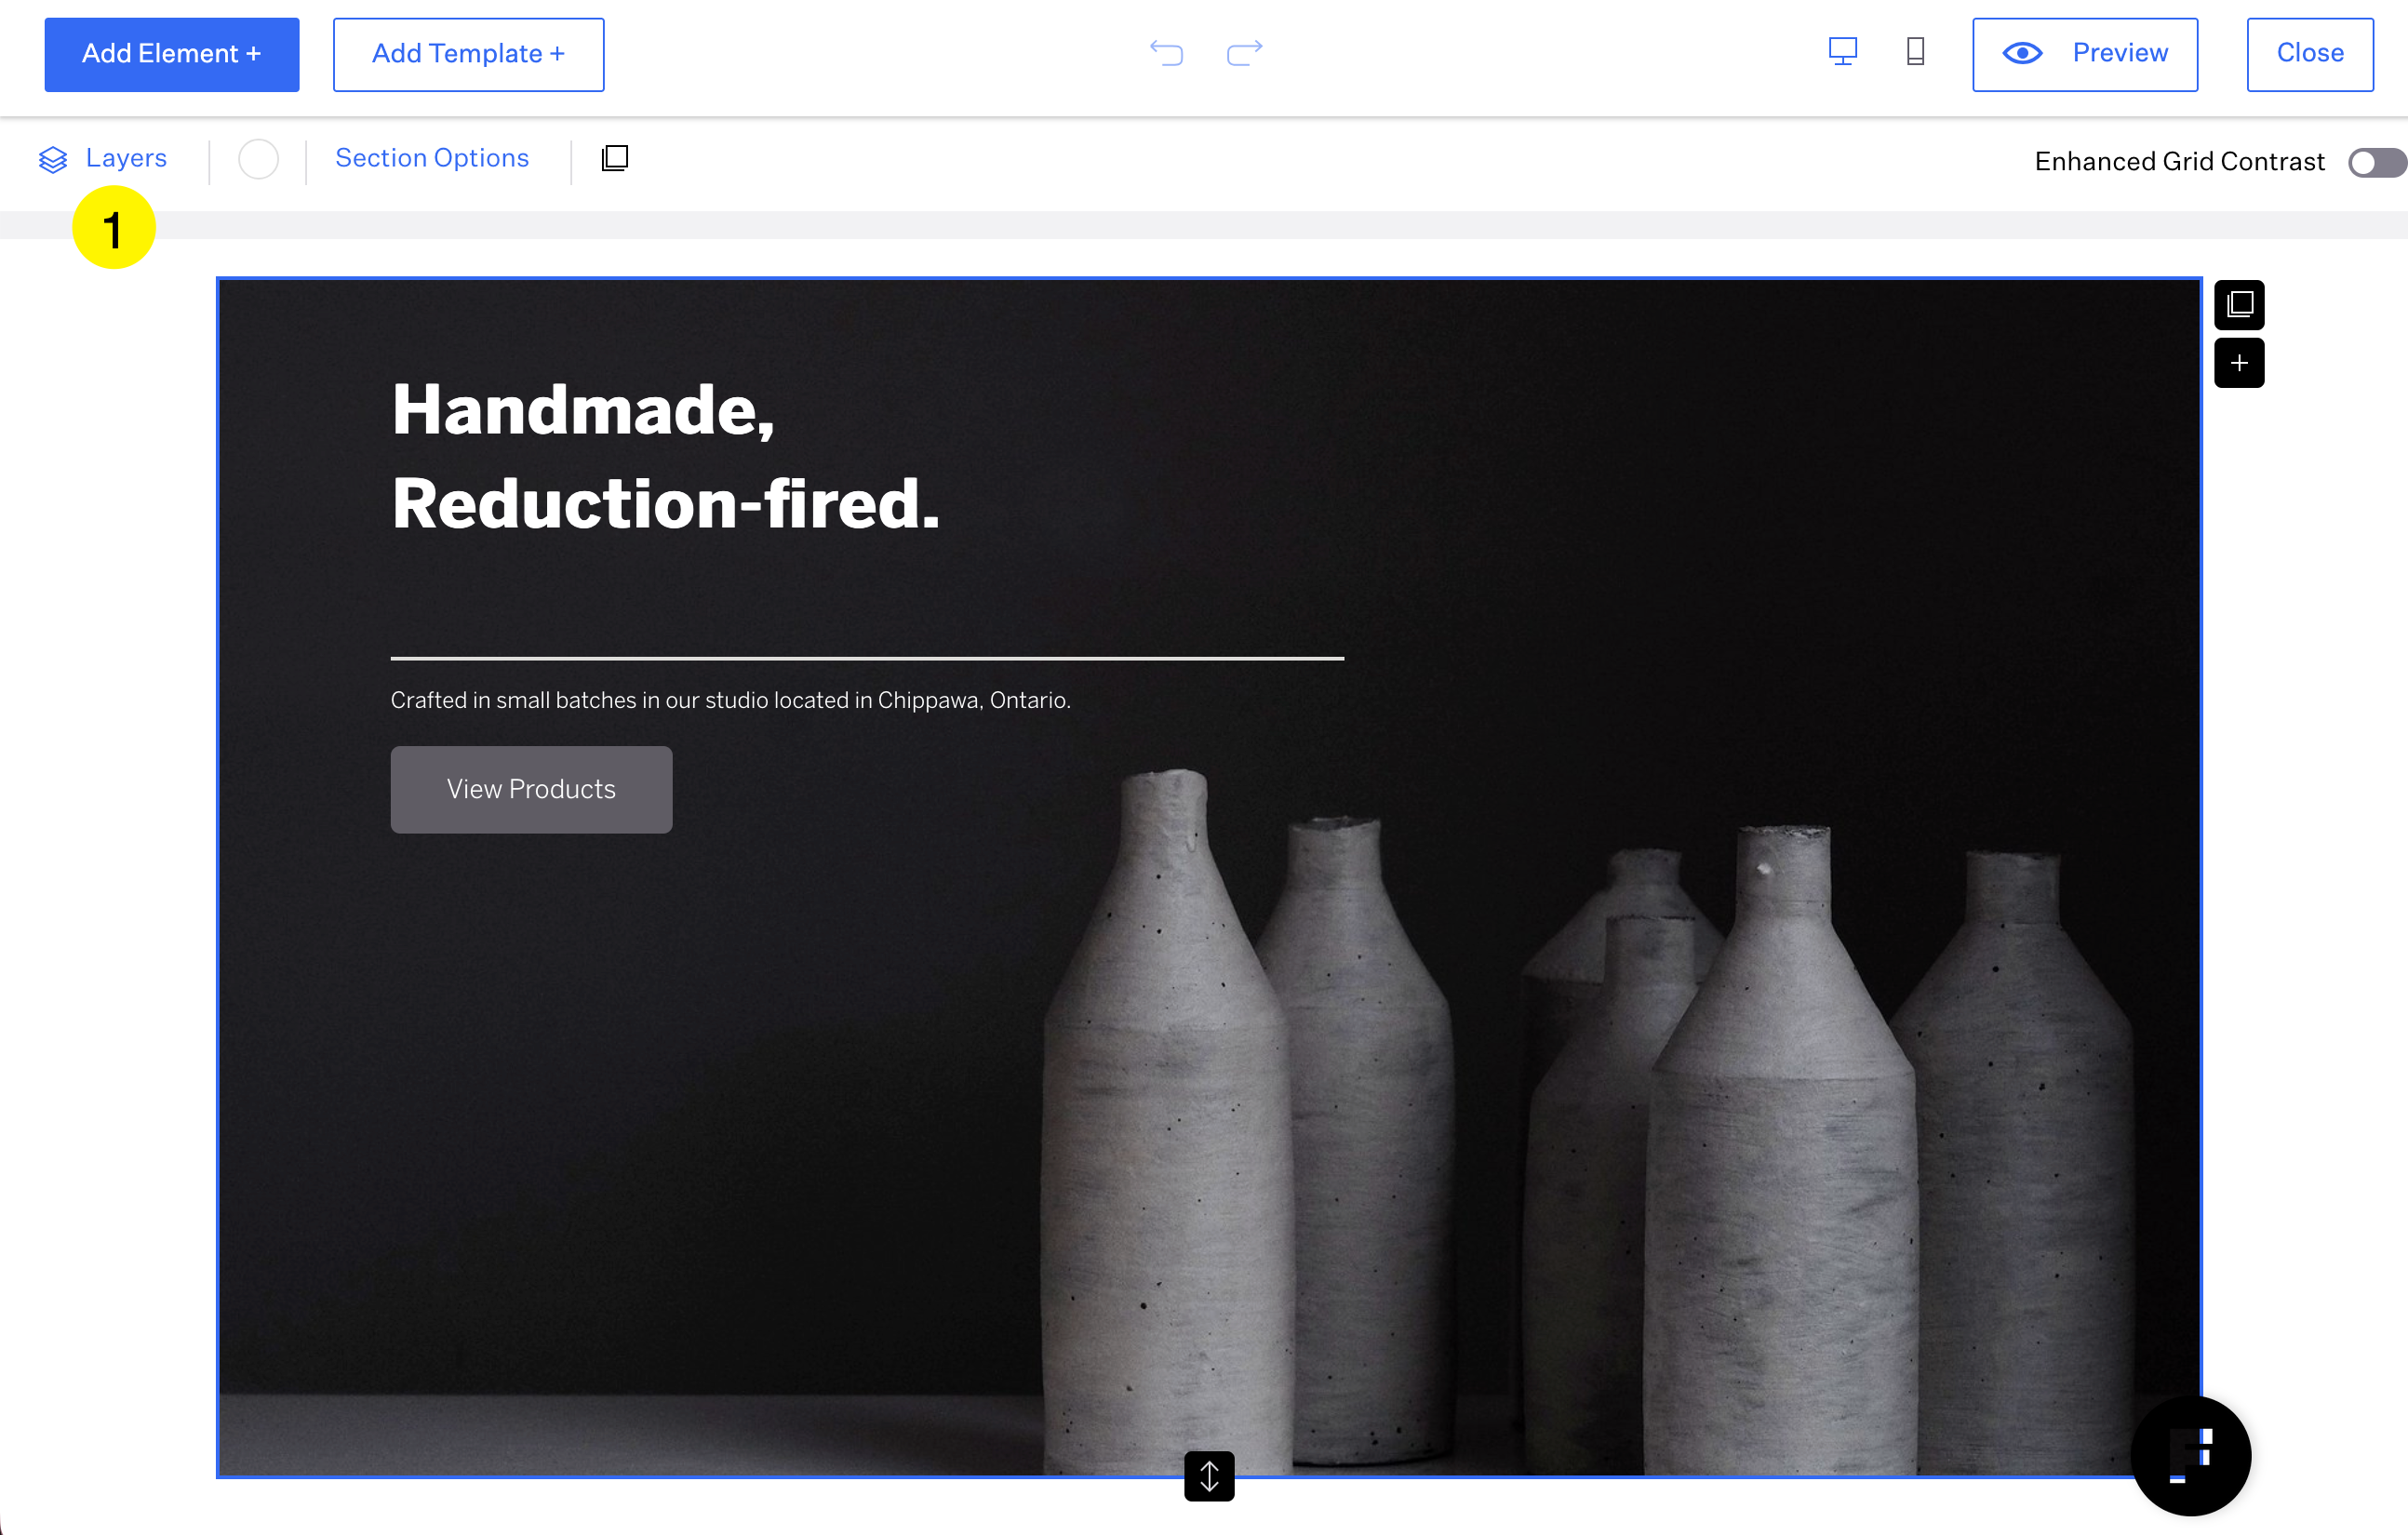Image resolution: width=2408 pixels, height=1535 pixels.
Task: Click the Close button
Action: pos(2309,54)
